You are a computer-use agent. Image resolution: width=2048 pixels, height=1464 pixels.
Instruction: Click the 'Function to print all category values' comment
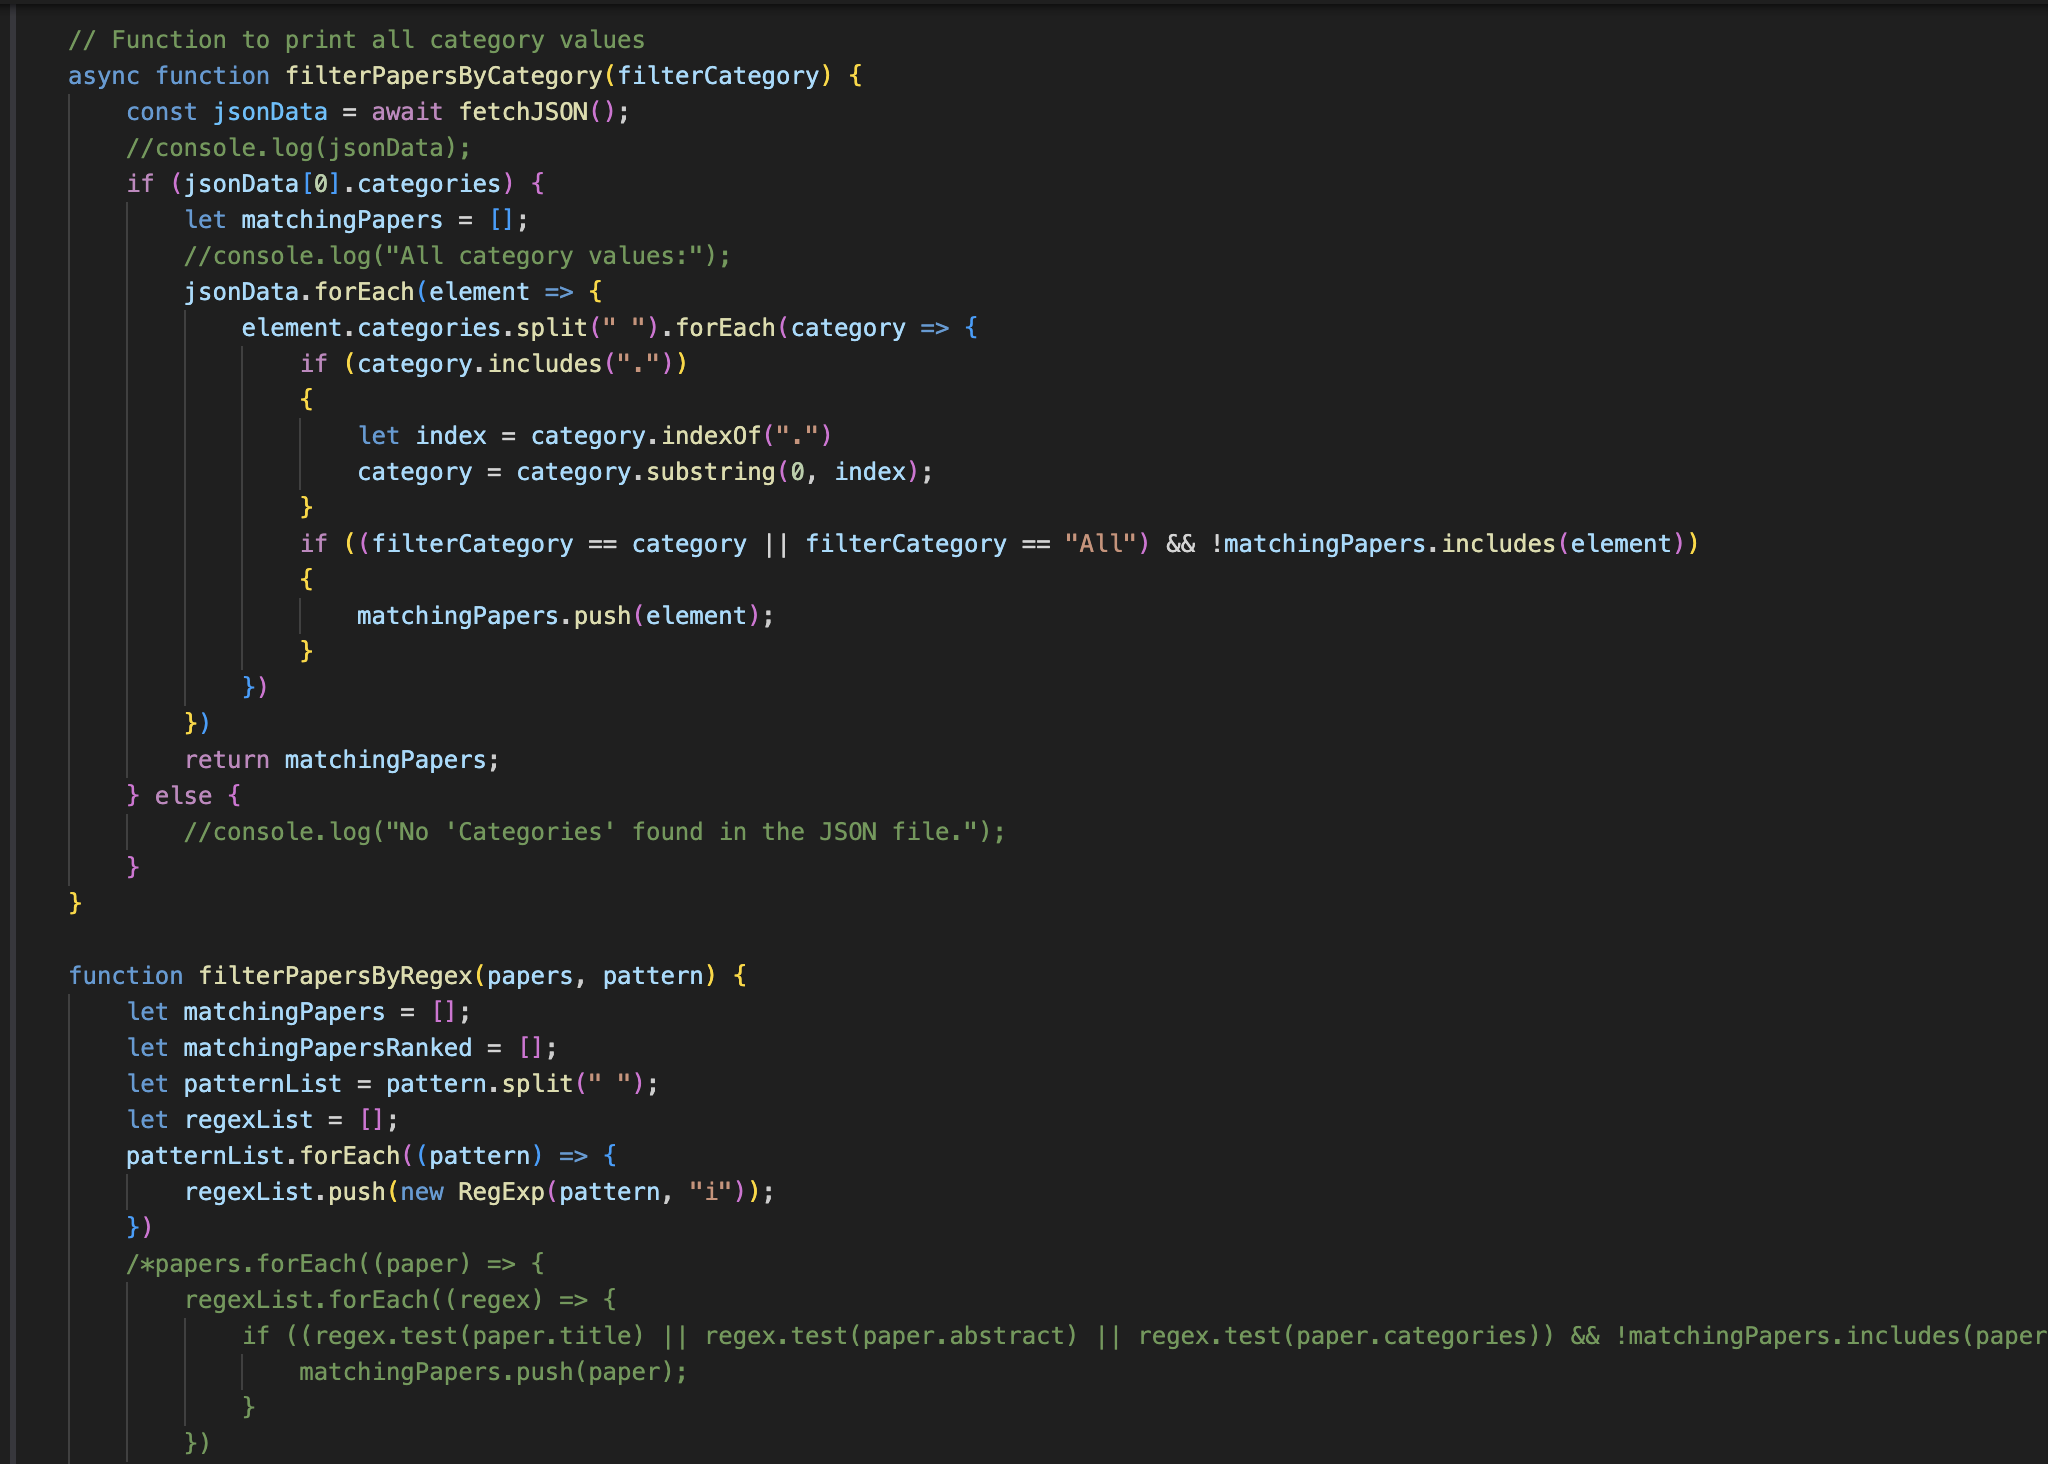coord(356,40)
